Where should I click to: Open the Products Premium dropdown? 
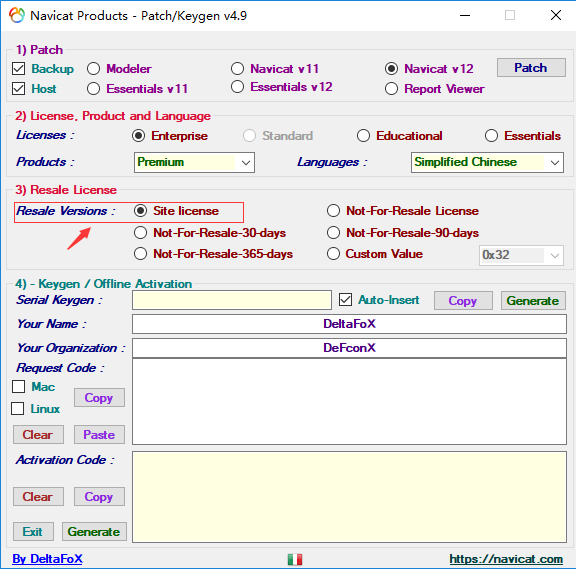tap(194, 162)
